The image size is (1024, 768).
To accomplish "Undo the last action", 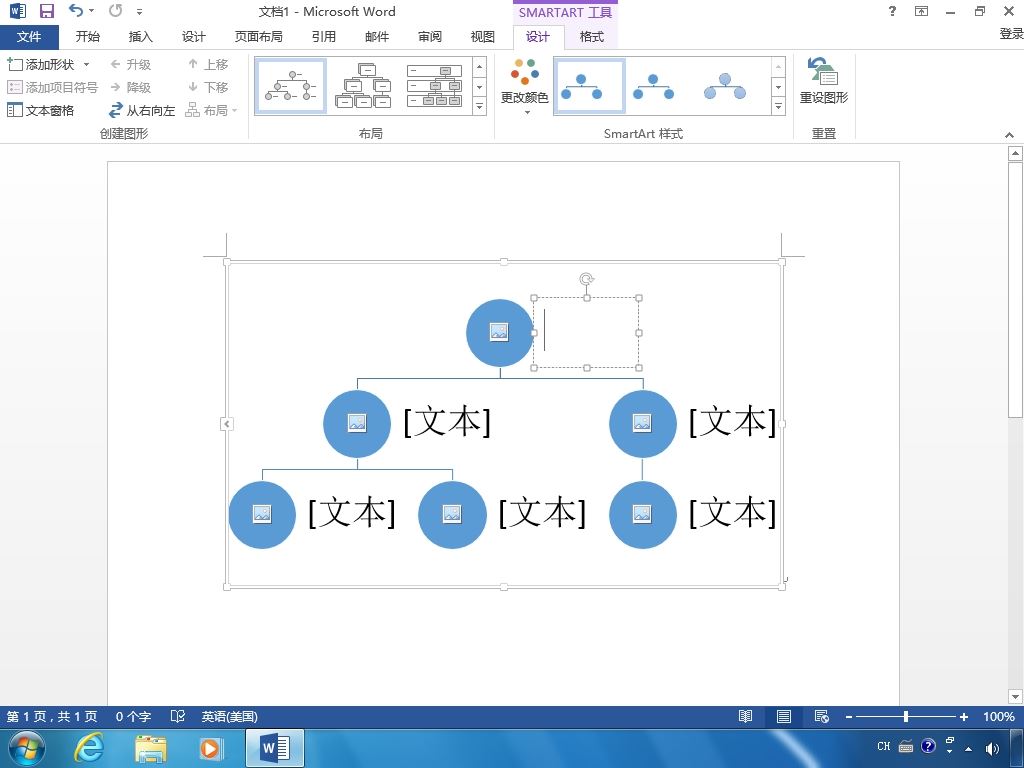I will click(76, 11).
